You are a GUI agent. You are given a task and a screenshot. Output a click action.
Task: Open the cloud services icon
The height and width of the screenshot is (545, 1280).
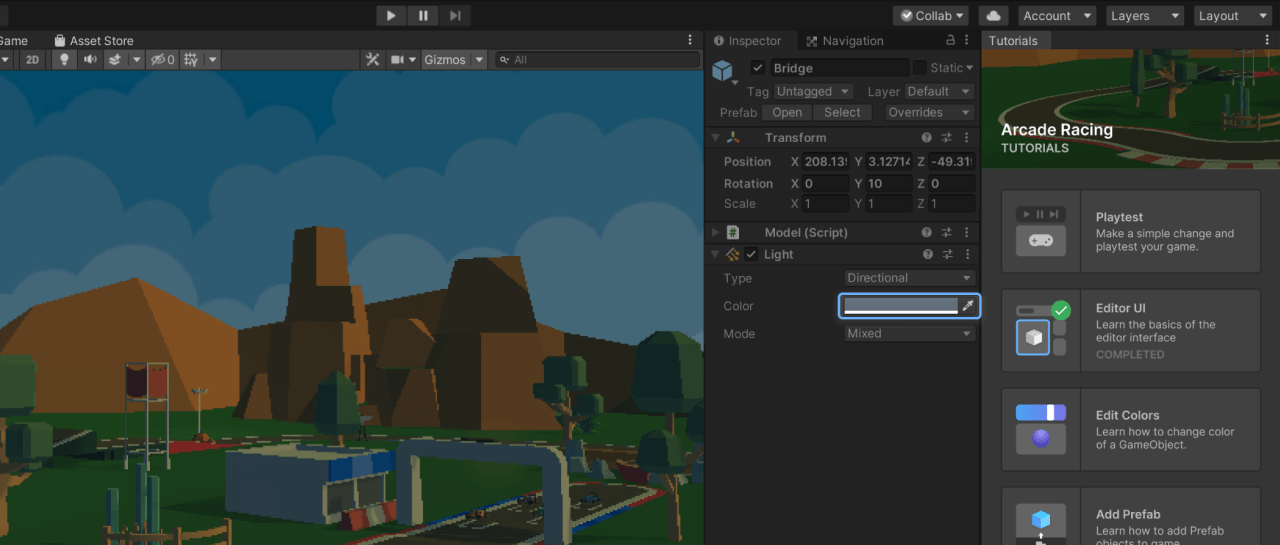pyautogui.click(x=993, y=16)
